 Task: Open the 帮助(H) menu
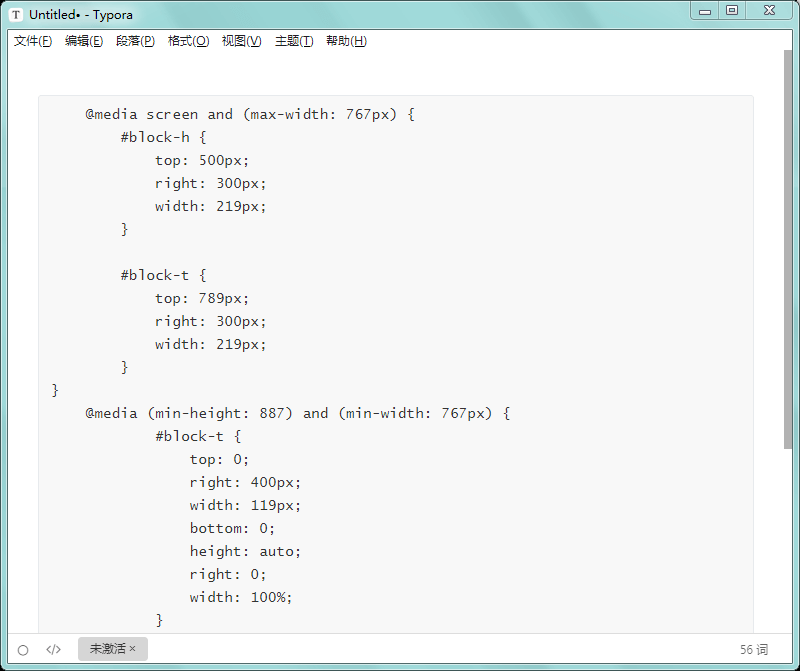346,41
